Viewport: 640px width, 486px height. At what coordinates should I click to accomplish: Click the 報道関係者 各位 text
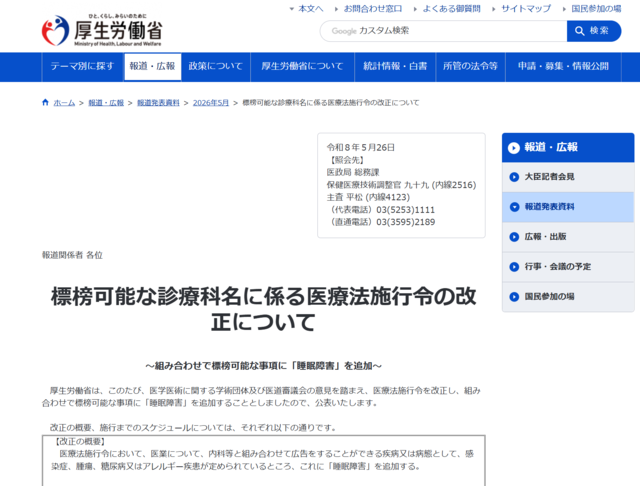pyautogui.click(x=72, y=255)
